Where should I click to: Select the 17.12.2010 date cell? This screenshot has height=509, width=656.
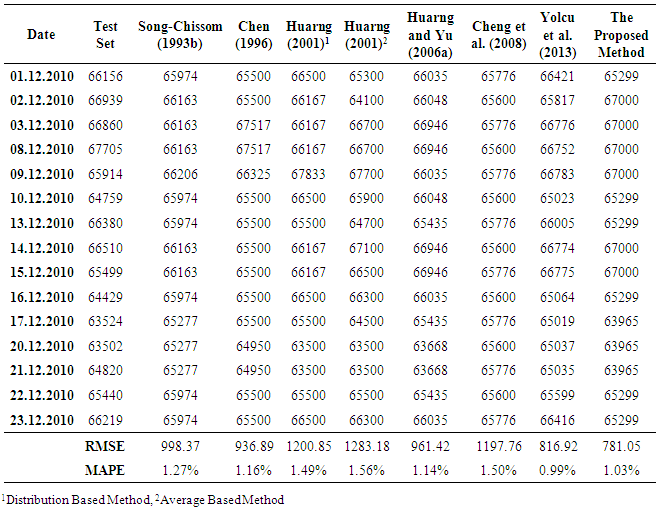pos(41,321)
